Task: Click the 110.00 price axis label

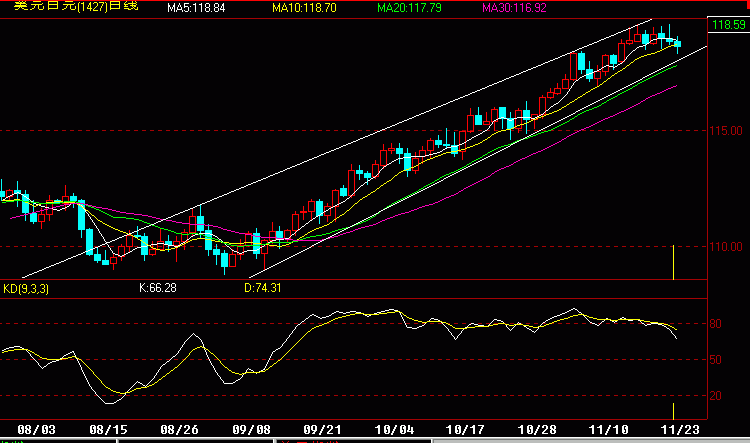Action: click(726, 247)
